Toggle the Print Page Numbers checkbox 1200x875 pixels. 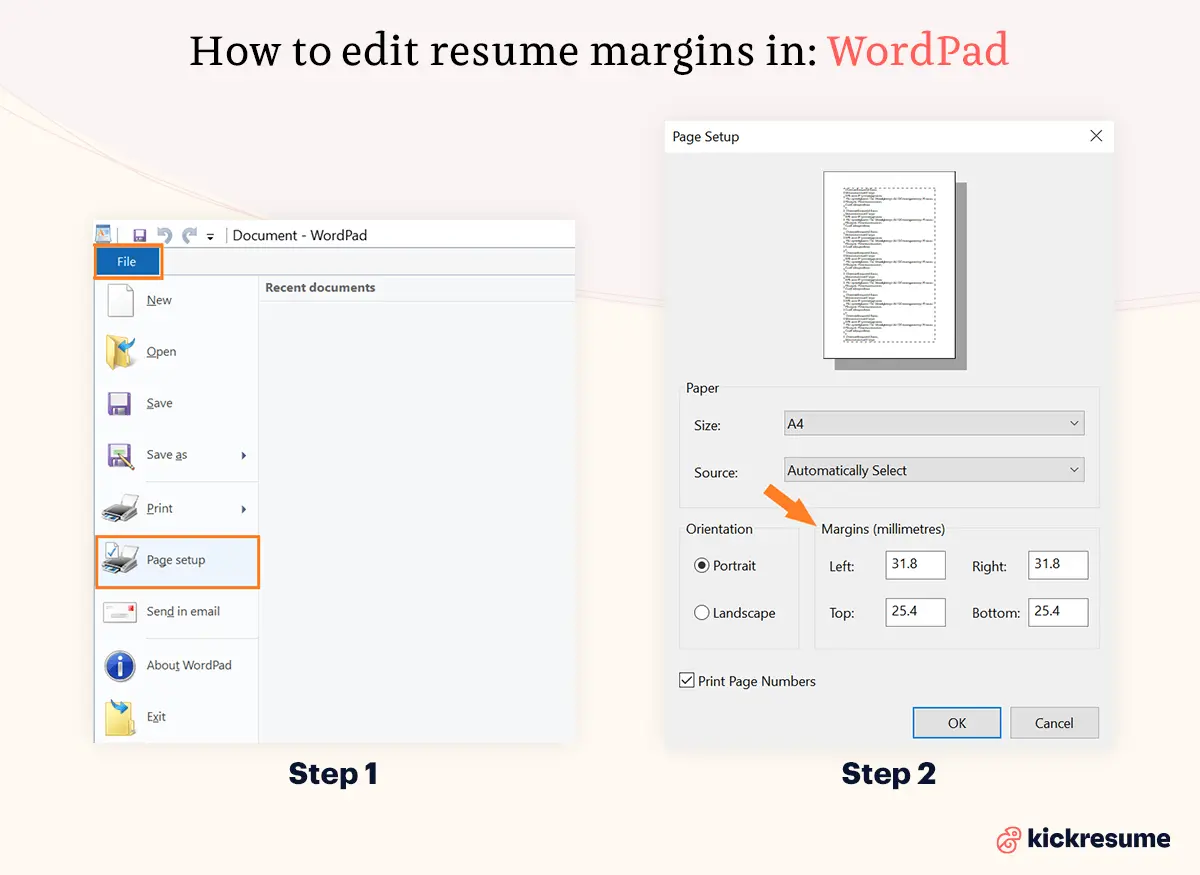pyautogui.click(x=687, y=681)
